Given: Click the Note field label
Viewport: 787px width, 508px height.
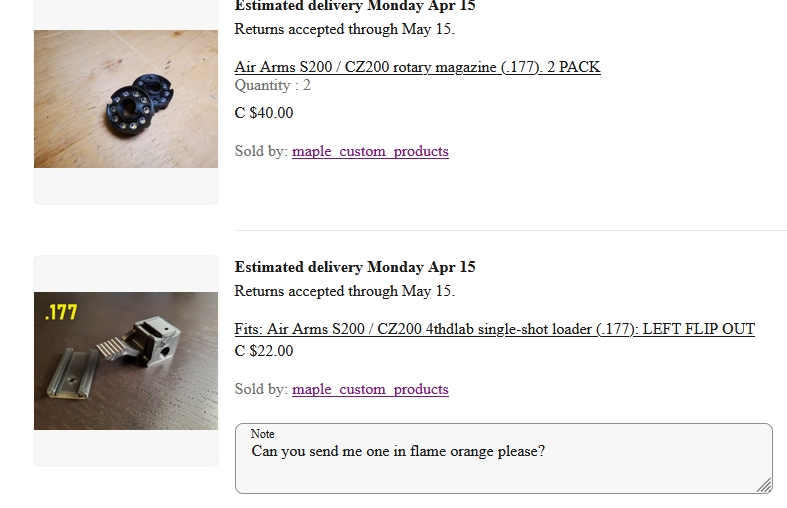Looking at the screenshot, I should (x=263, y=434).
